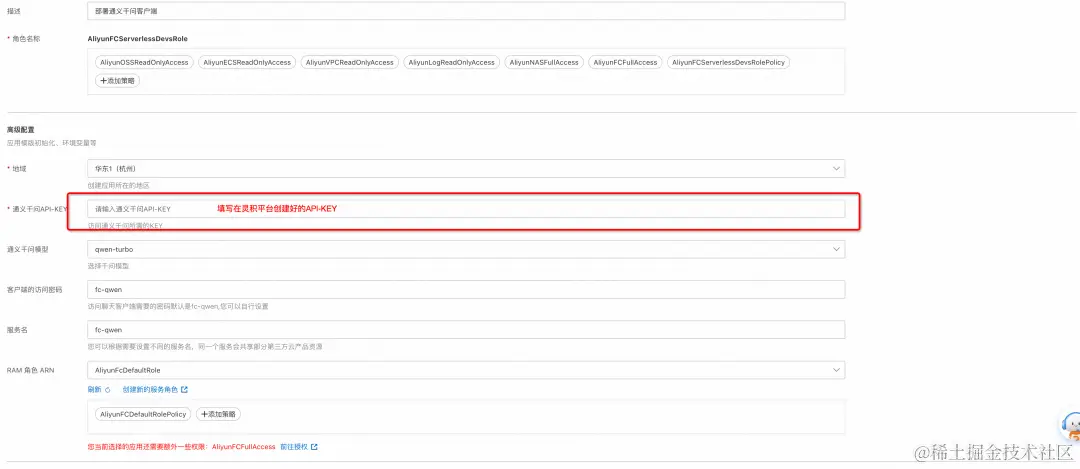Follow the 前往授权 authorization link

click(x=294, y=447)
